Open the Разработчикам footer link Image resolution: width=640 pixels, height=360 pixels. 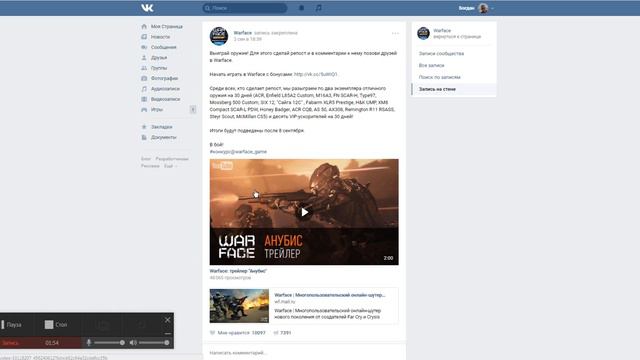pyautogui.click(x=172, y=159)
